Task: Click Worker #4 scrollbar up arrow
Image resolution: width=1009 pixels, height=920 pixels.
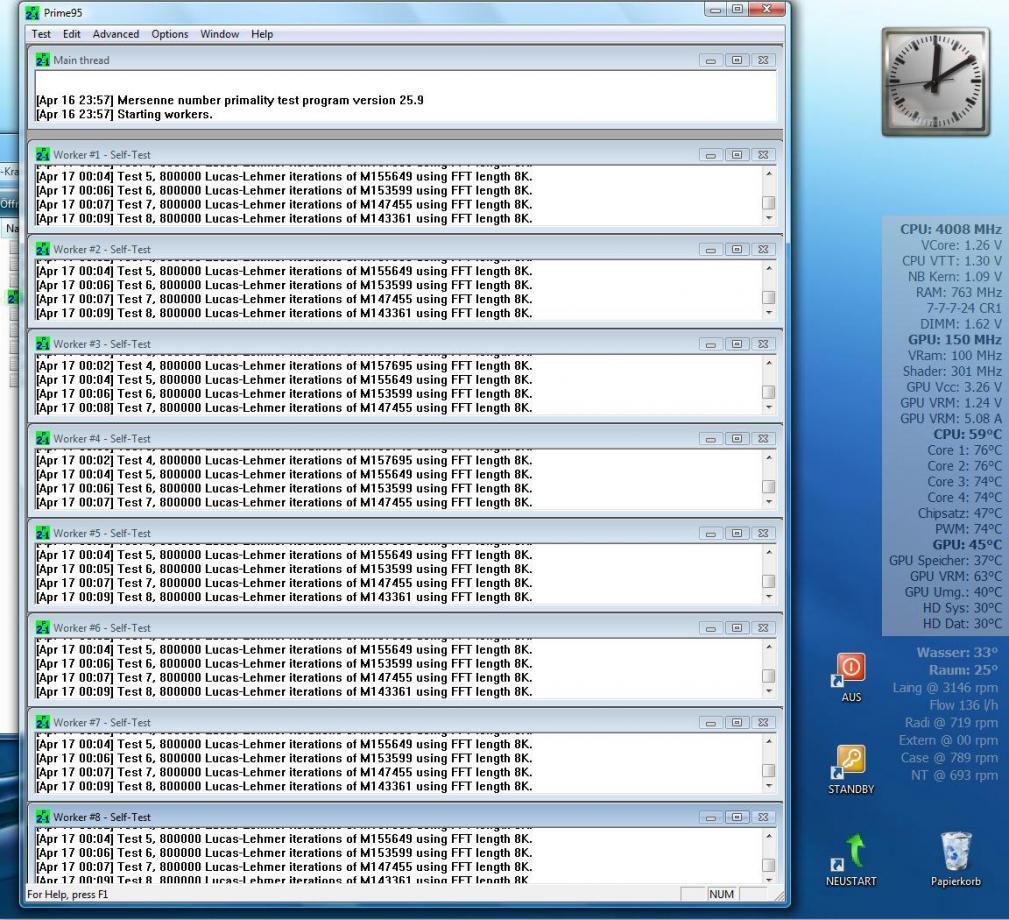Action: point(768,457)
